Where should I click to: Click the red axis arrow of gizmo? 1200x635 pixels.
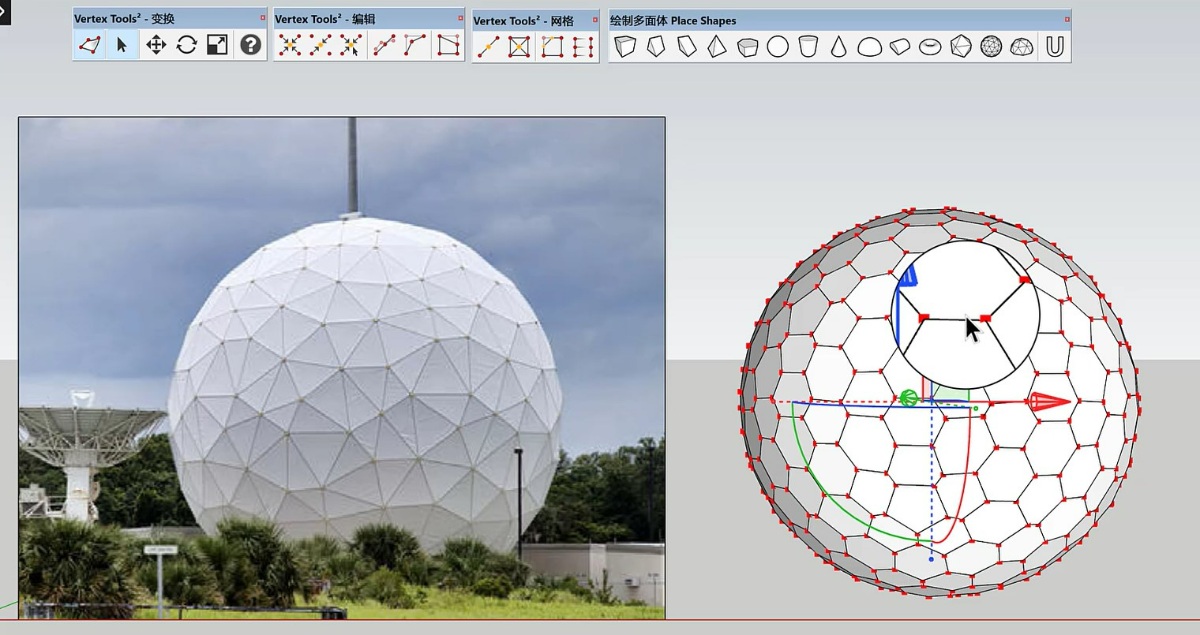[x=1050, y=402]
